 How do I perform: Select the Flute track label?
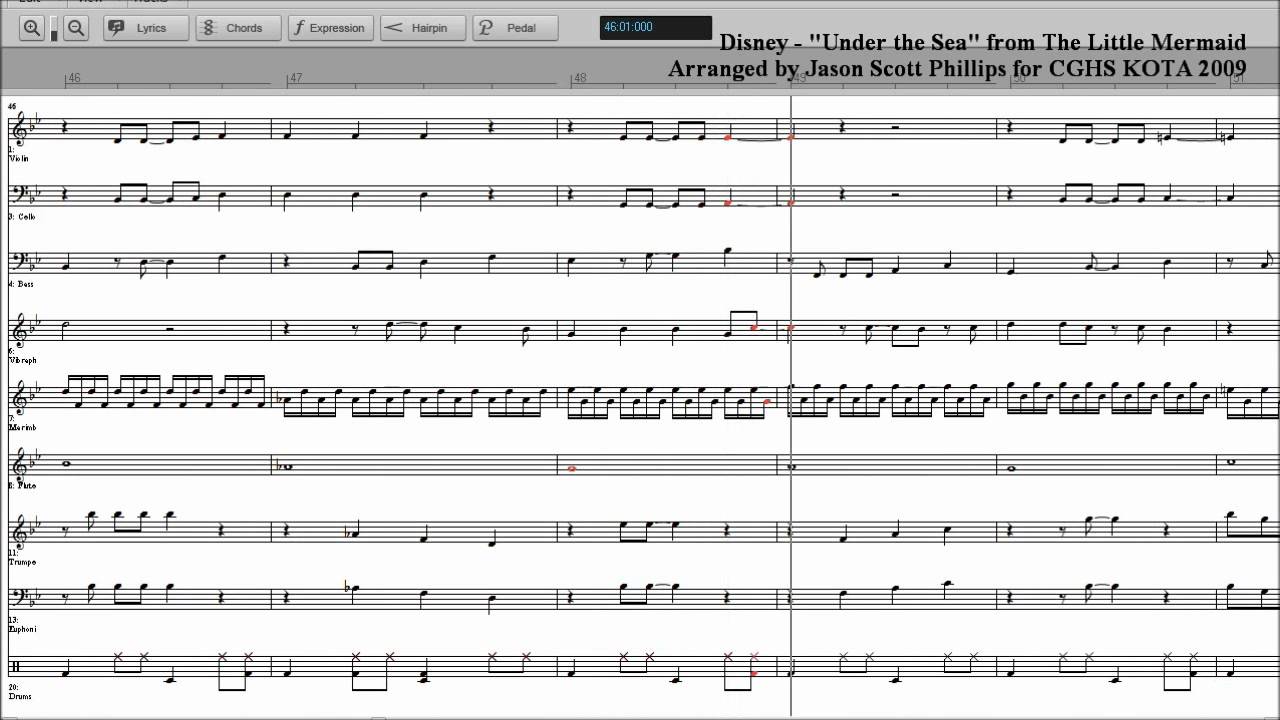(21, 485)
